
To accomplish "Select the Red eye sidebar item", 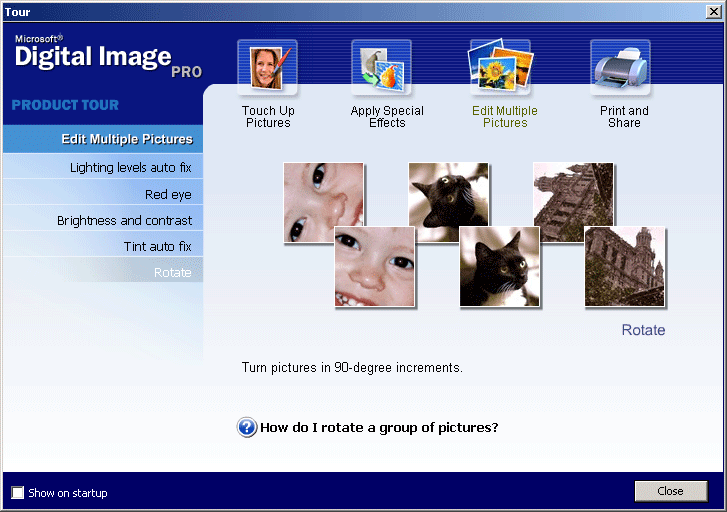I will [x=103, y=193].
